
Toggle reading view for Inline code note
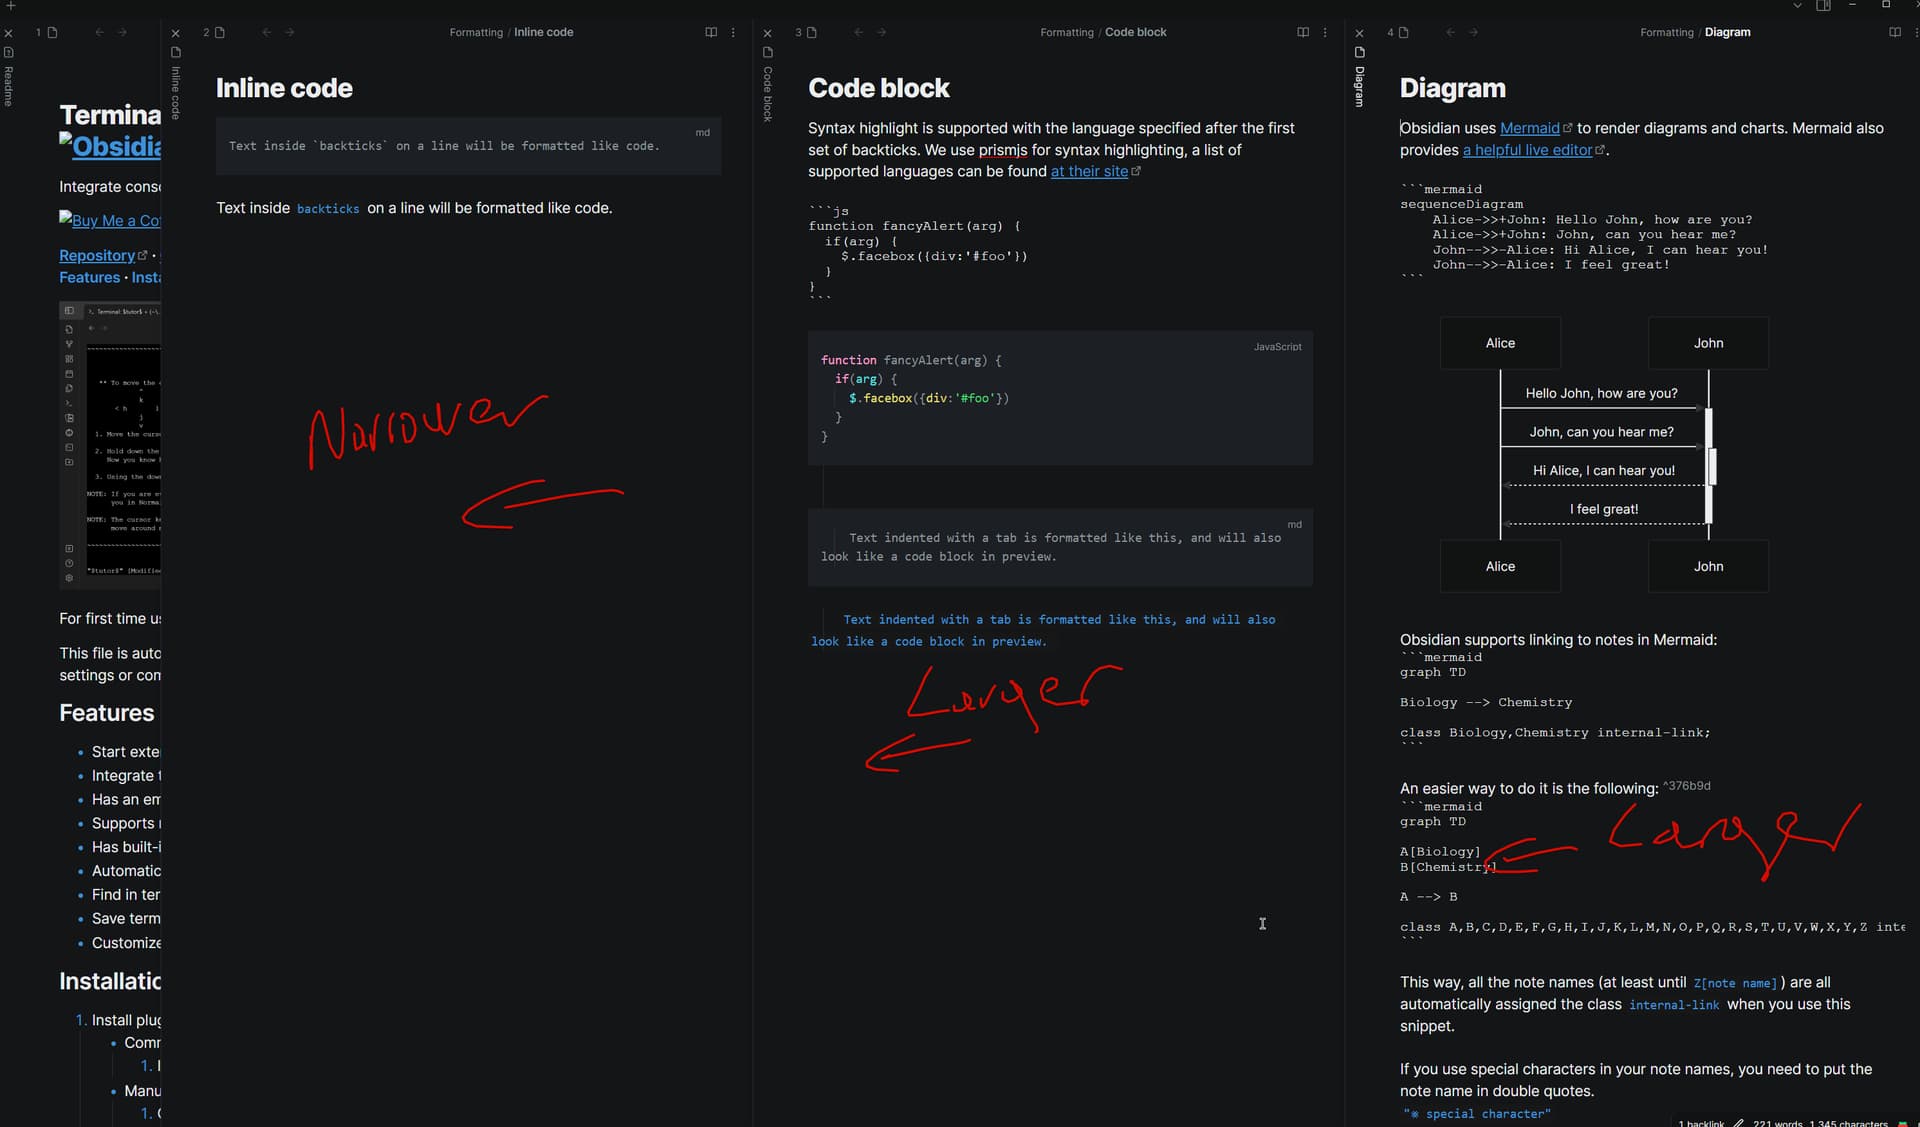[x=711, y=32]
